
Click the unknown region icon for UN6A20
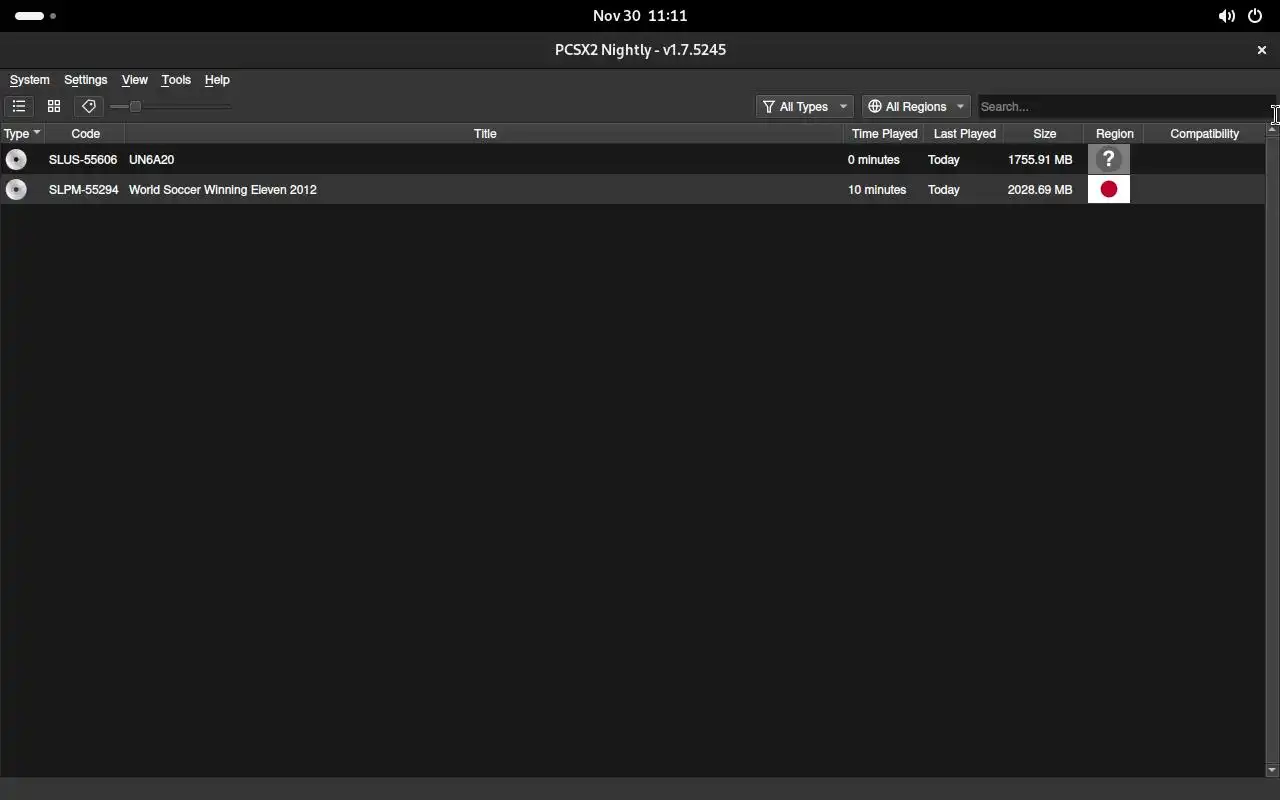click(x=1108, y=159)
